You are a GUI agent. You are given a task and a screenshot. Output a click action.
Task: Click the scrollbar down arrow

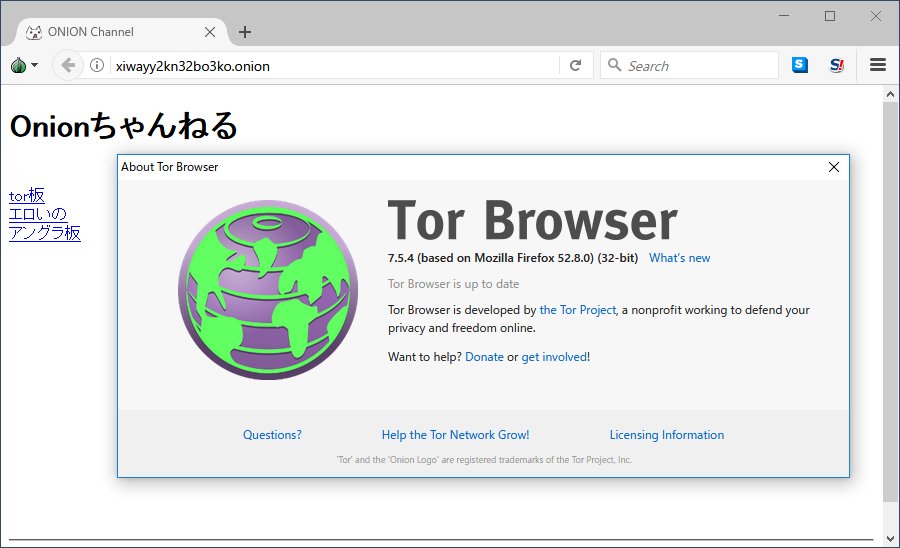tap(890, 539)
